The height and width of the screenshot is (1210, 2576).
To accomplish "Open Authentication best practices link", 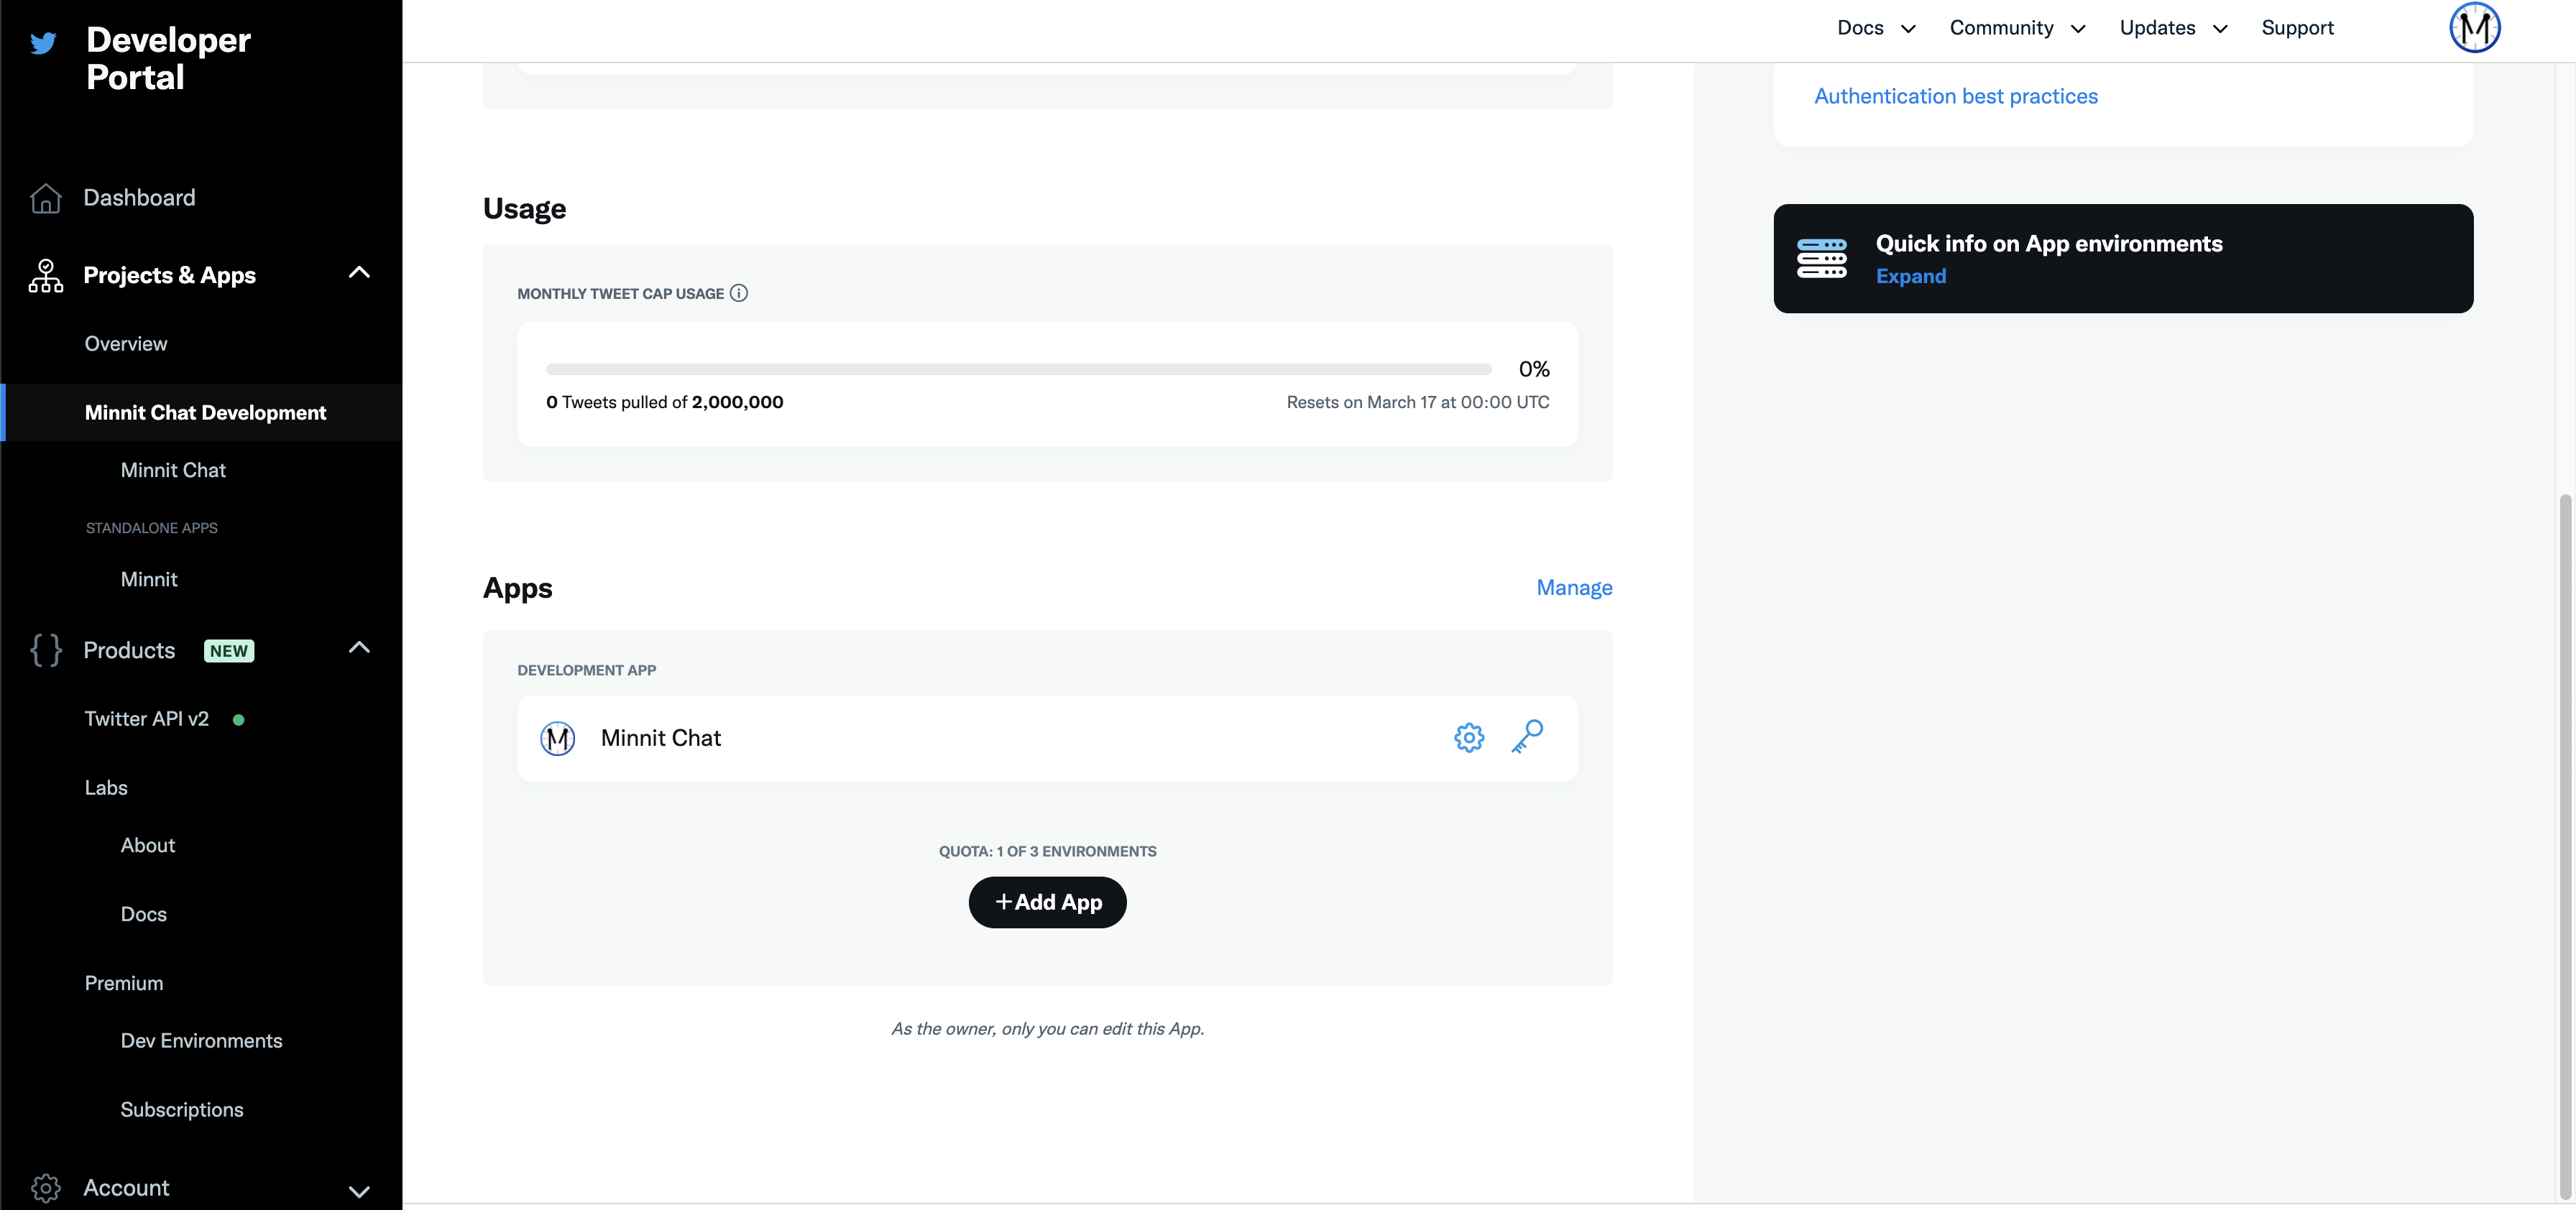I will point(1956,95).
